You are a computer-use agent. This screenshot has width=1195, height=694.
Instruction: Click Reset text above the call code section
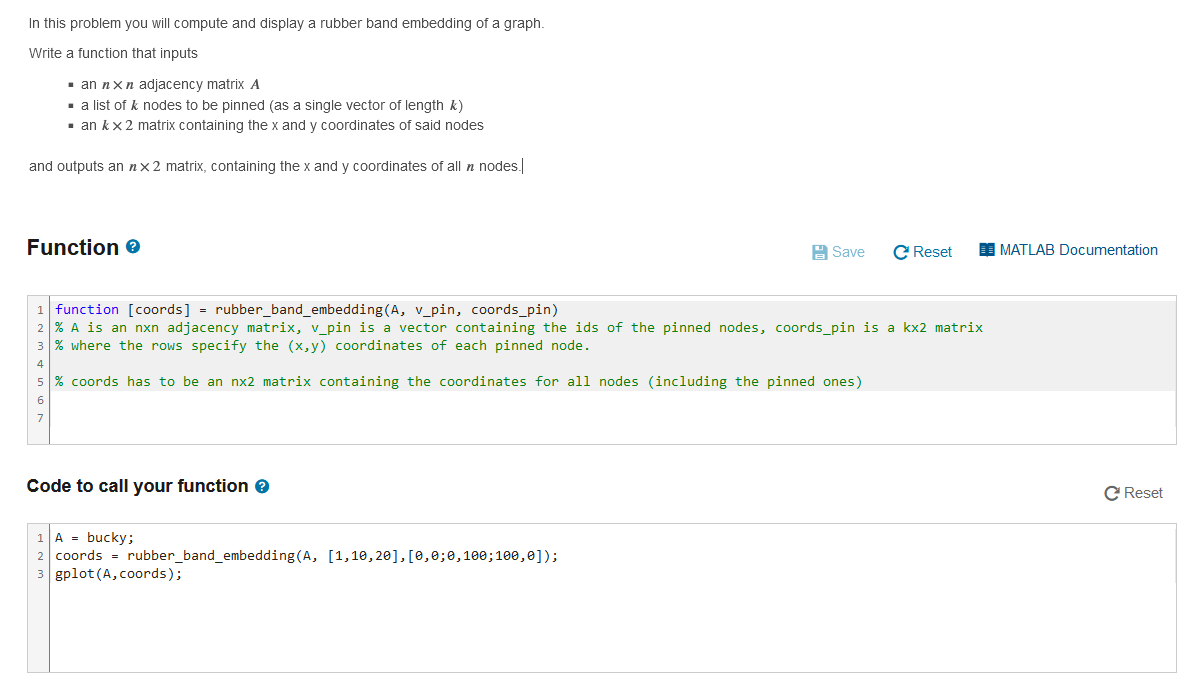1142,493
